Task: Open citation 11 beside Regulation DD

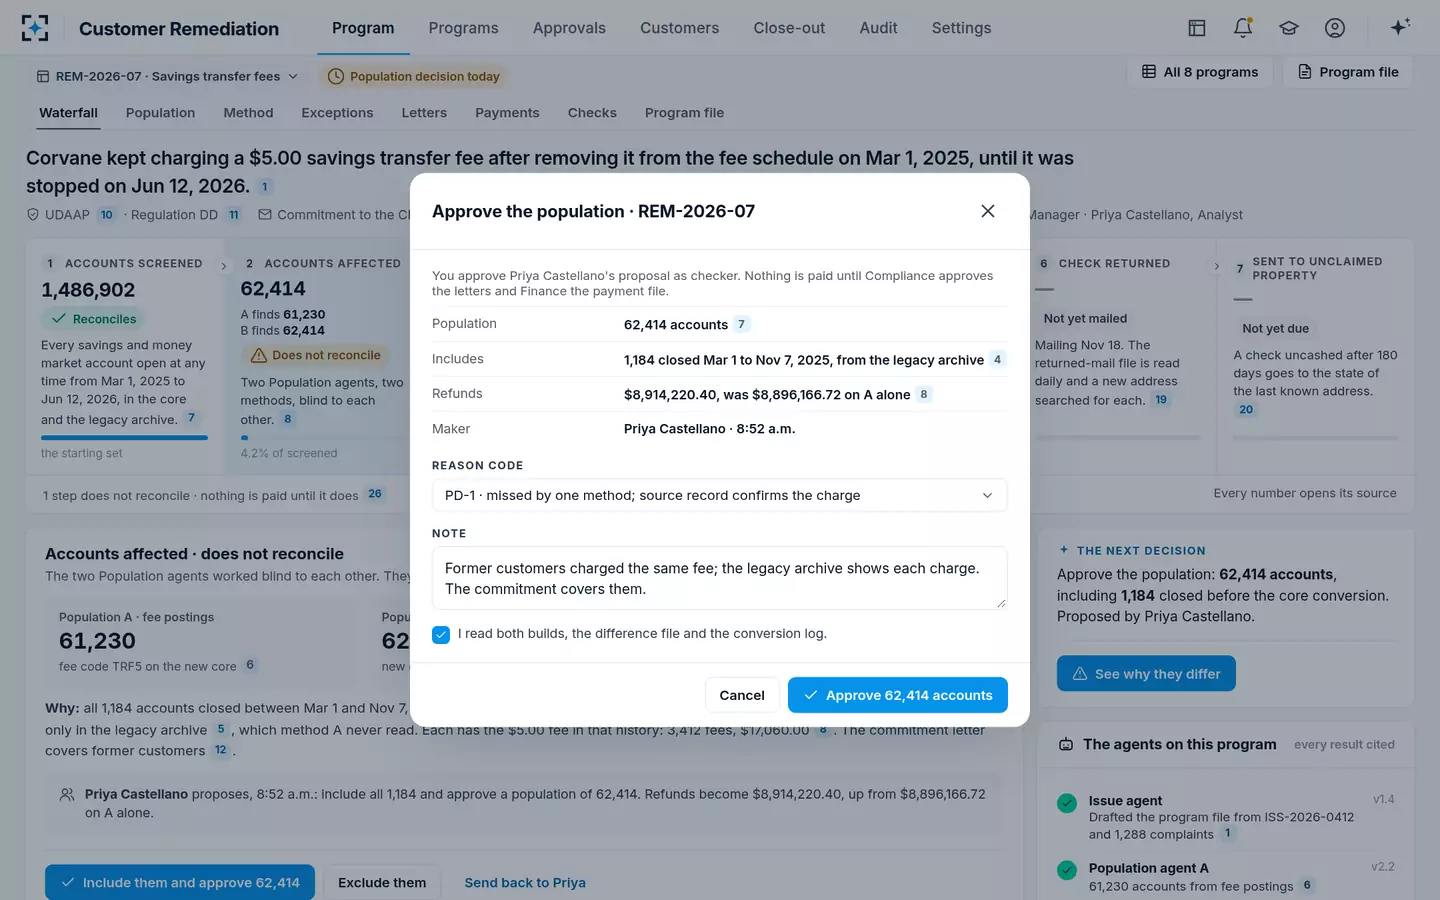Action: pos(234,215)
